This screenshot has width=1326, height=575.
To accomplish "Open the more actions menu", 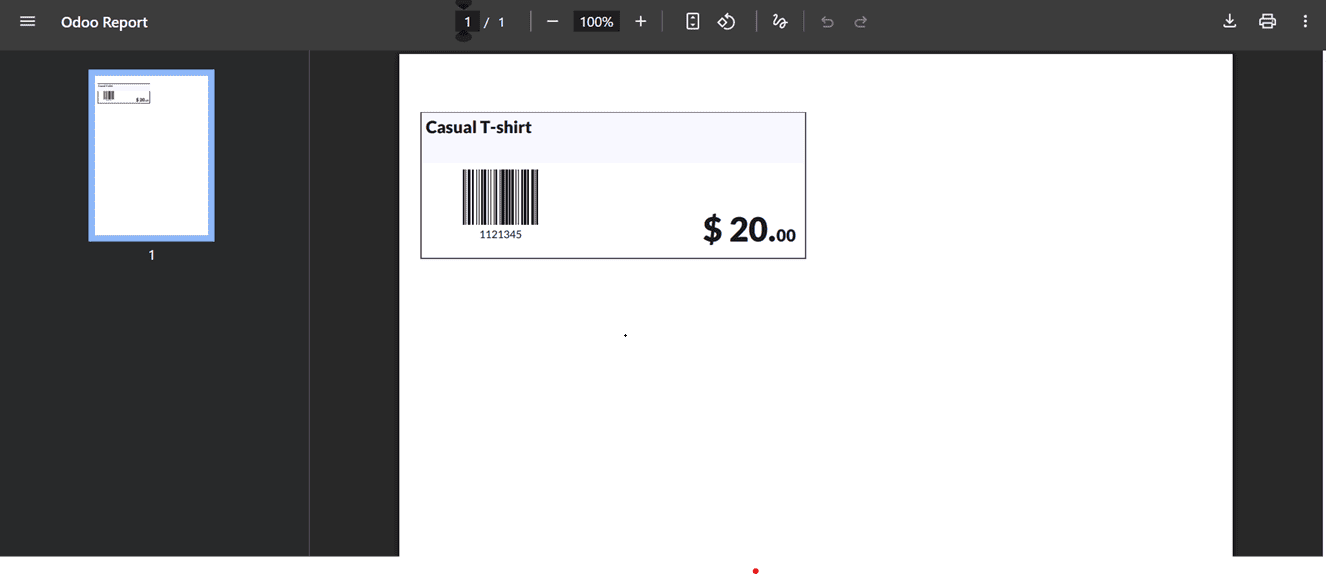I will tap(1305, 22).
